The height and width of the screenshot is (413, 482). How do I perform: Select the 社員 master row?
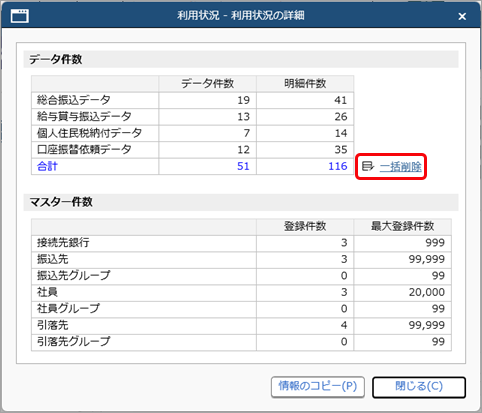pyautogui.click(x=241, y=292)
